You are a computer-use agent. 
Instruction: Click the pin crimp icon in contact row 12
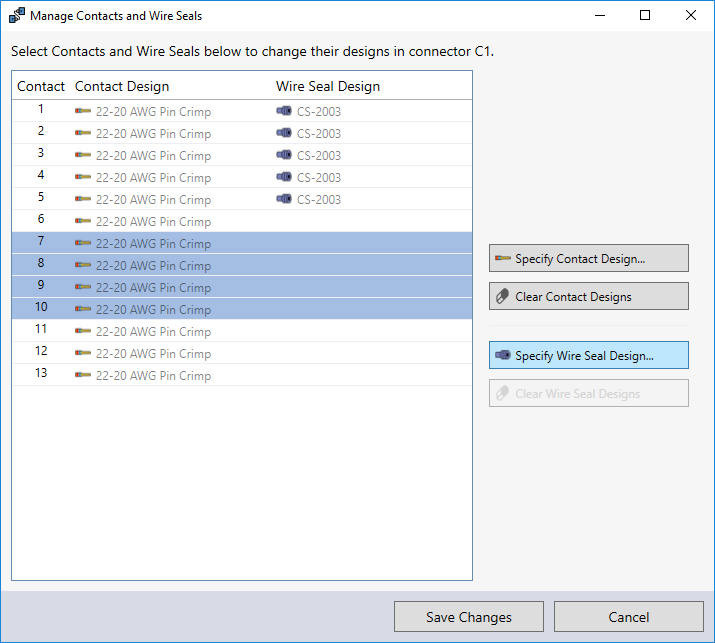click(83, 353)
